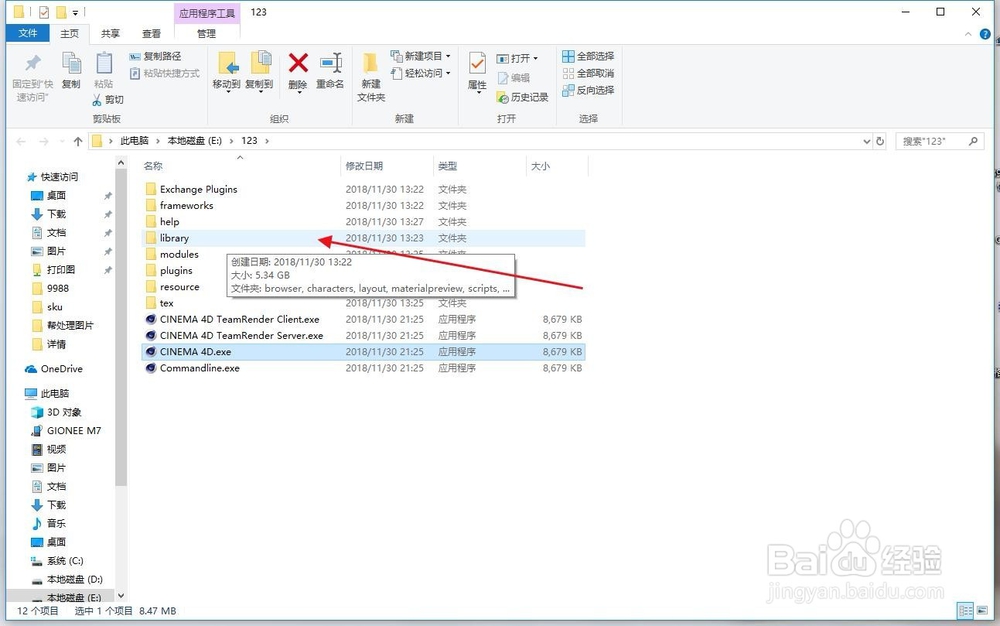Click the Forward navigation arrow

(43, 142)
